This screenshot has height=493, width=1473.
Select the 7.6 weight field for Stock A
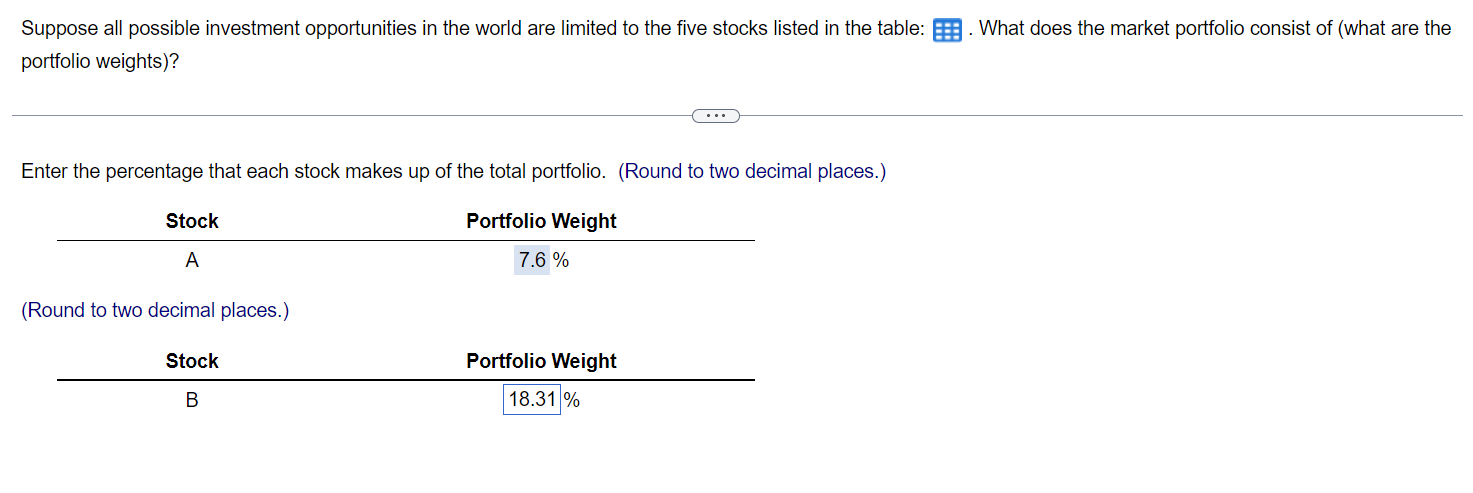[x=532, y=260]
